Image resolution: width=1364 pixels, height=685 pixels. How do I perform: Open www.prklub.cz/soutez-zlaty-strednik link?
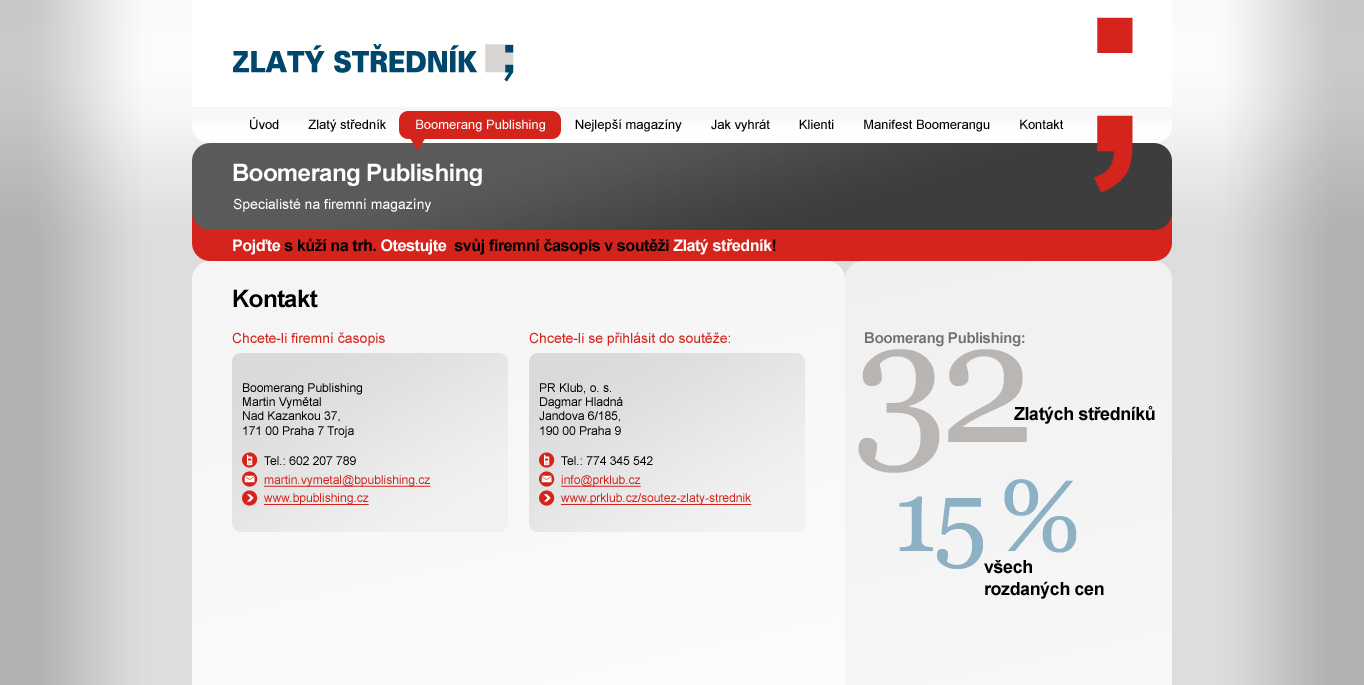click(656, 498)
